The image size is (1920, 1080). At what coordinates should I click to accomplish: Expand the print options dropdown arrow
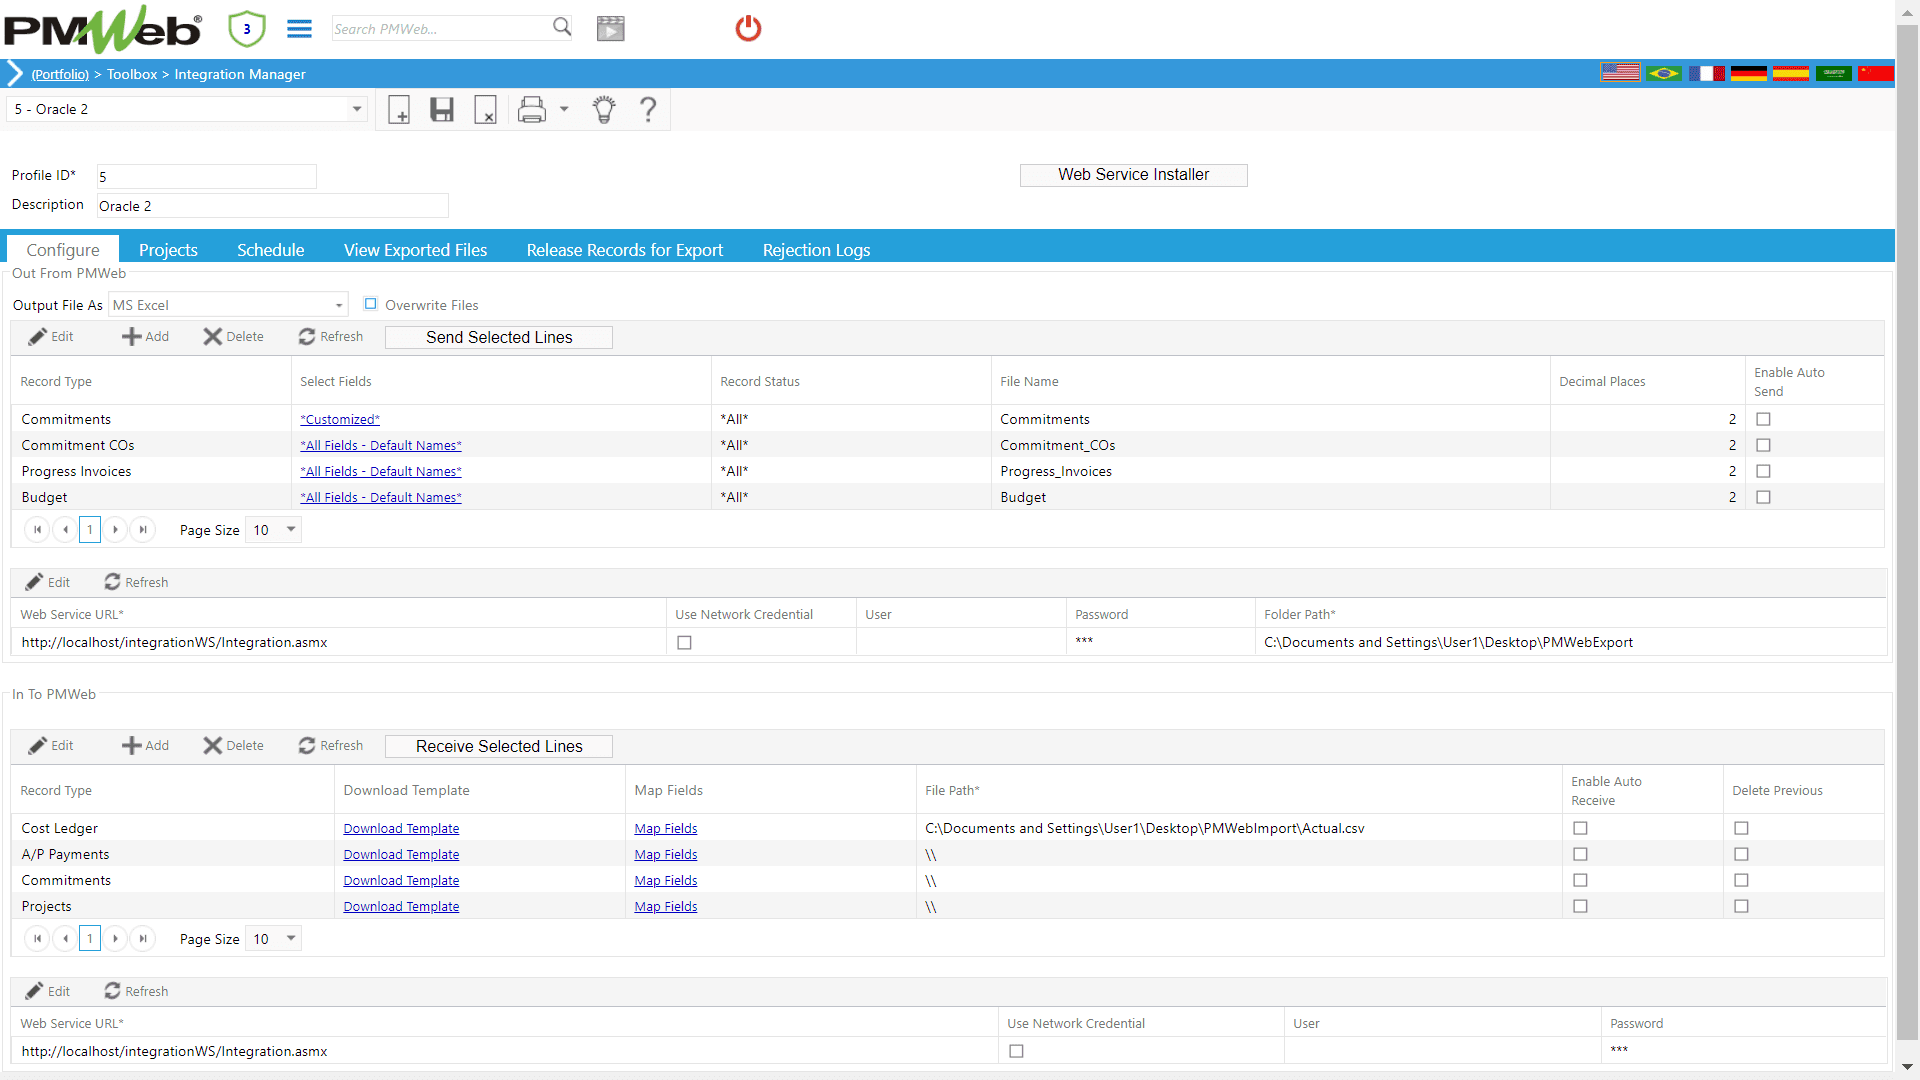564,110
